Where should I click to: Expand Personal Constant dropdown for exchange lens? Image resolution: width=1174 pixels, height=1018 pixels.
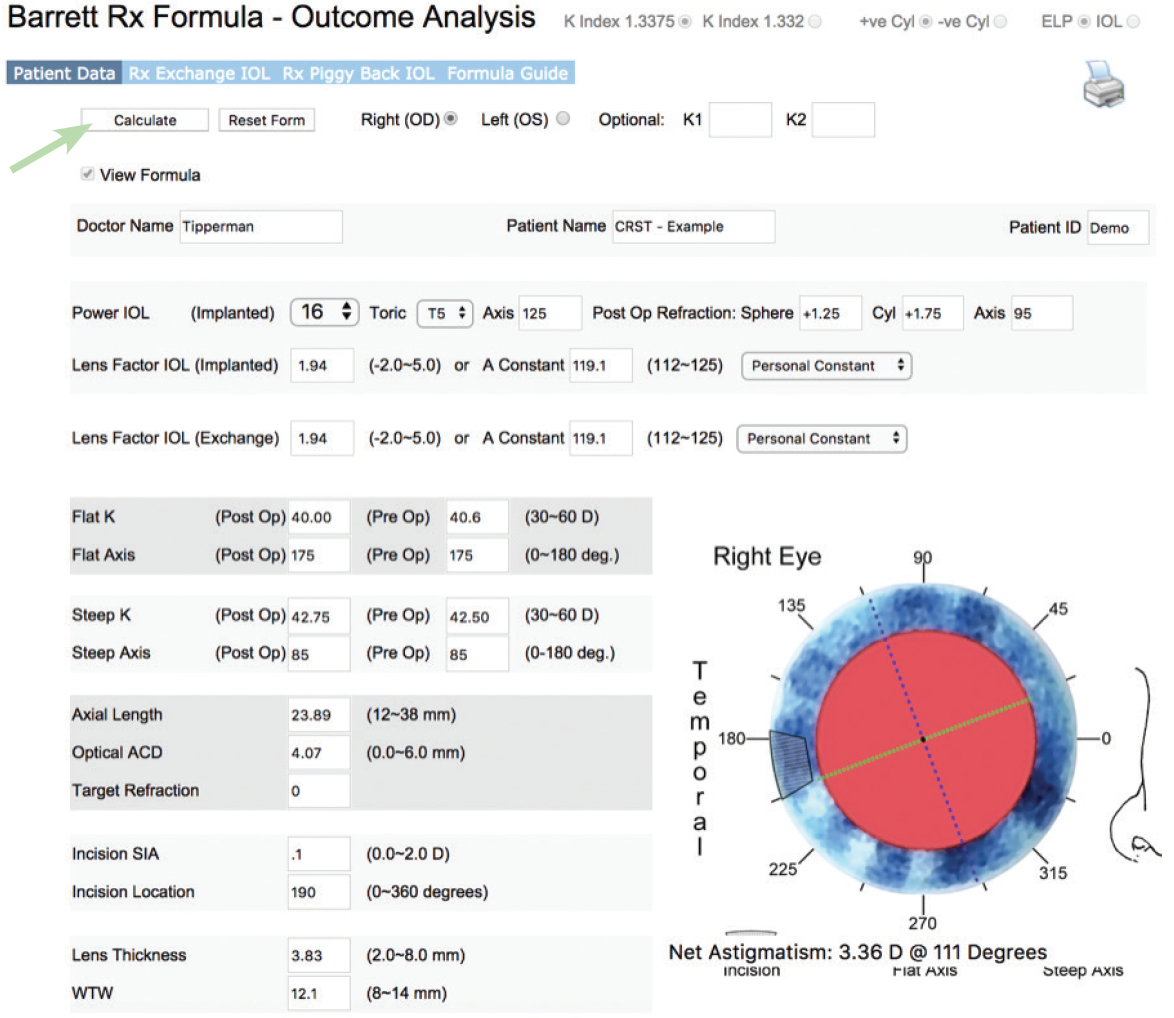click(x=822, y=439)
